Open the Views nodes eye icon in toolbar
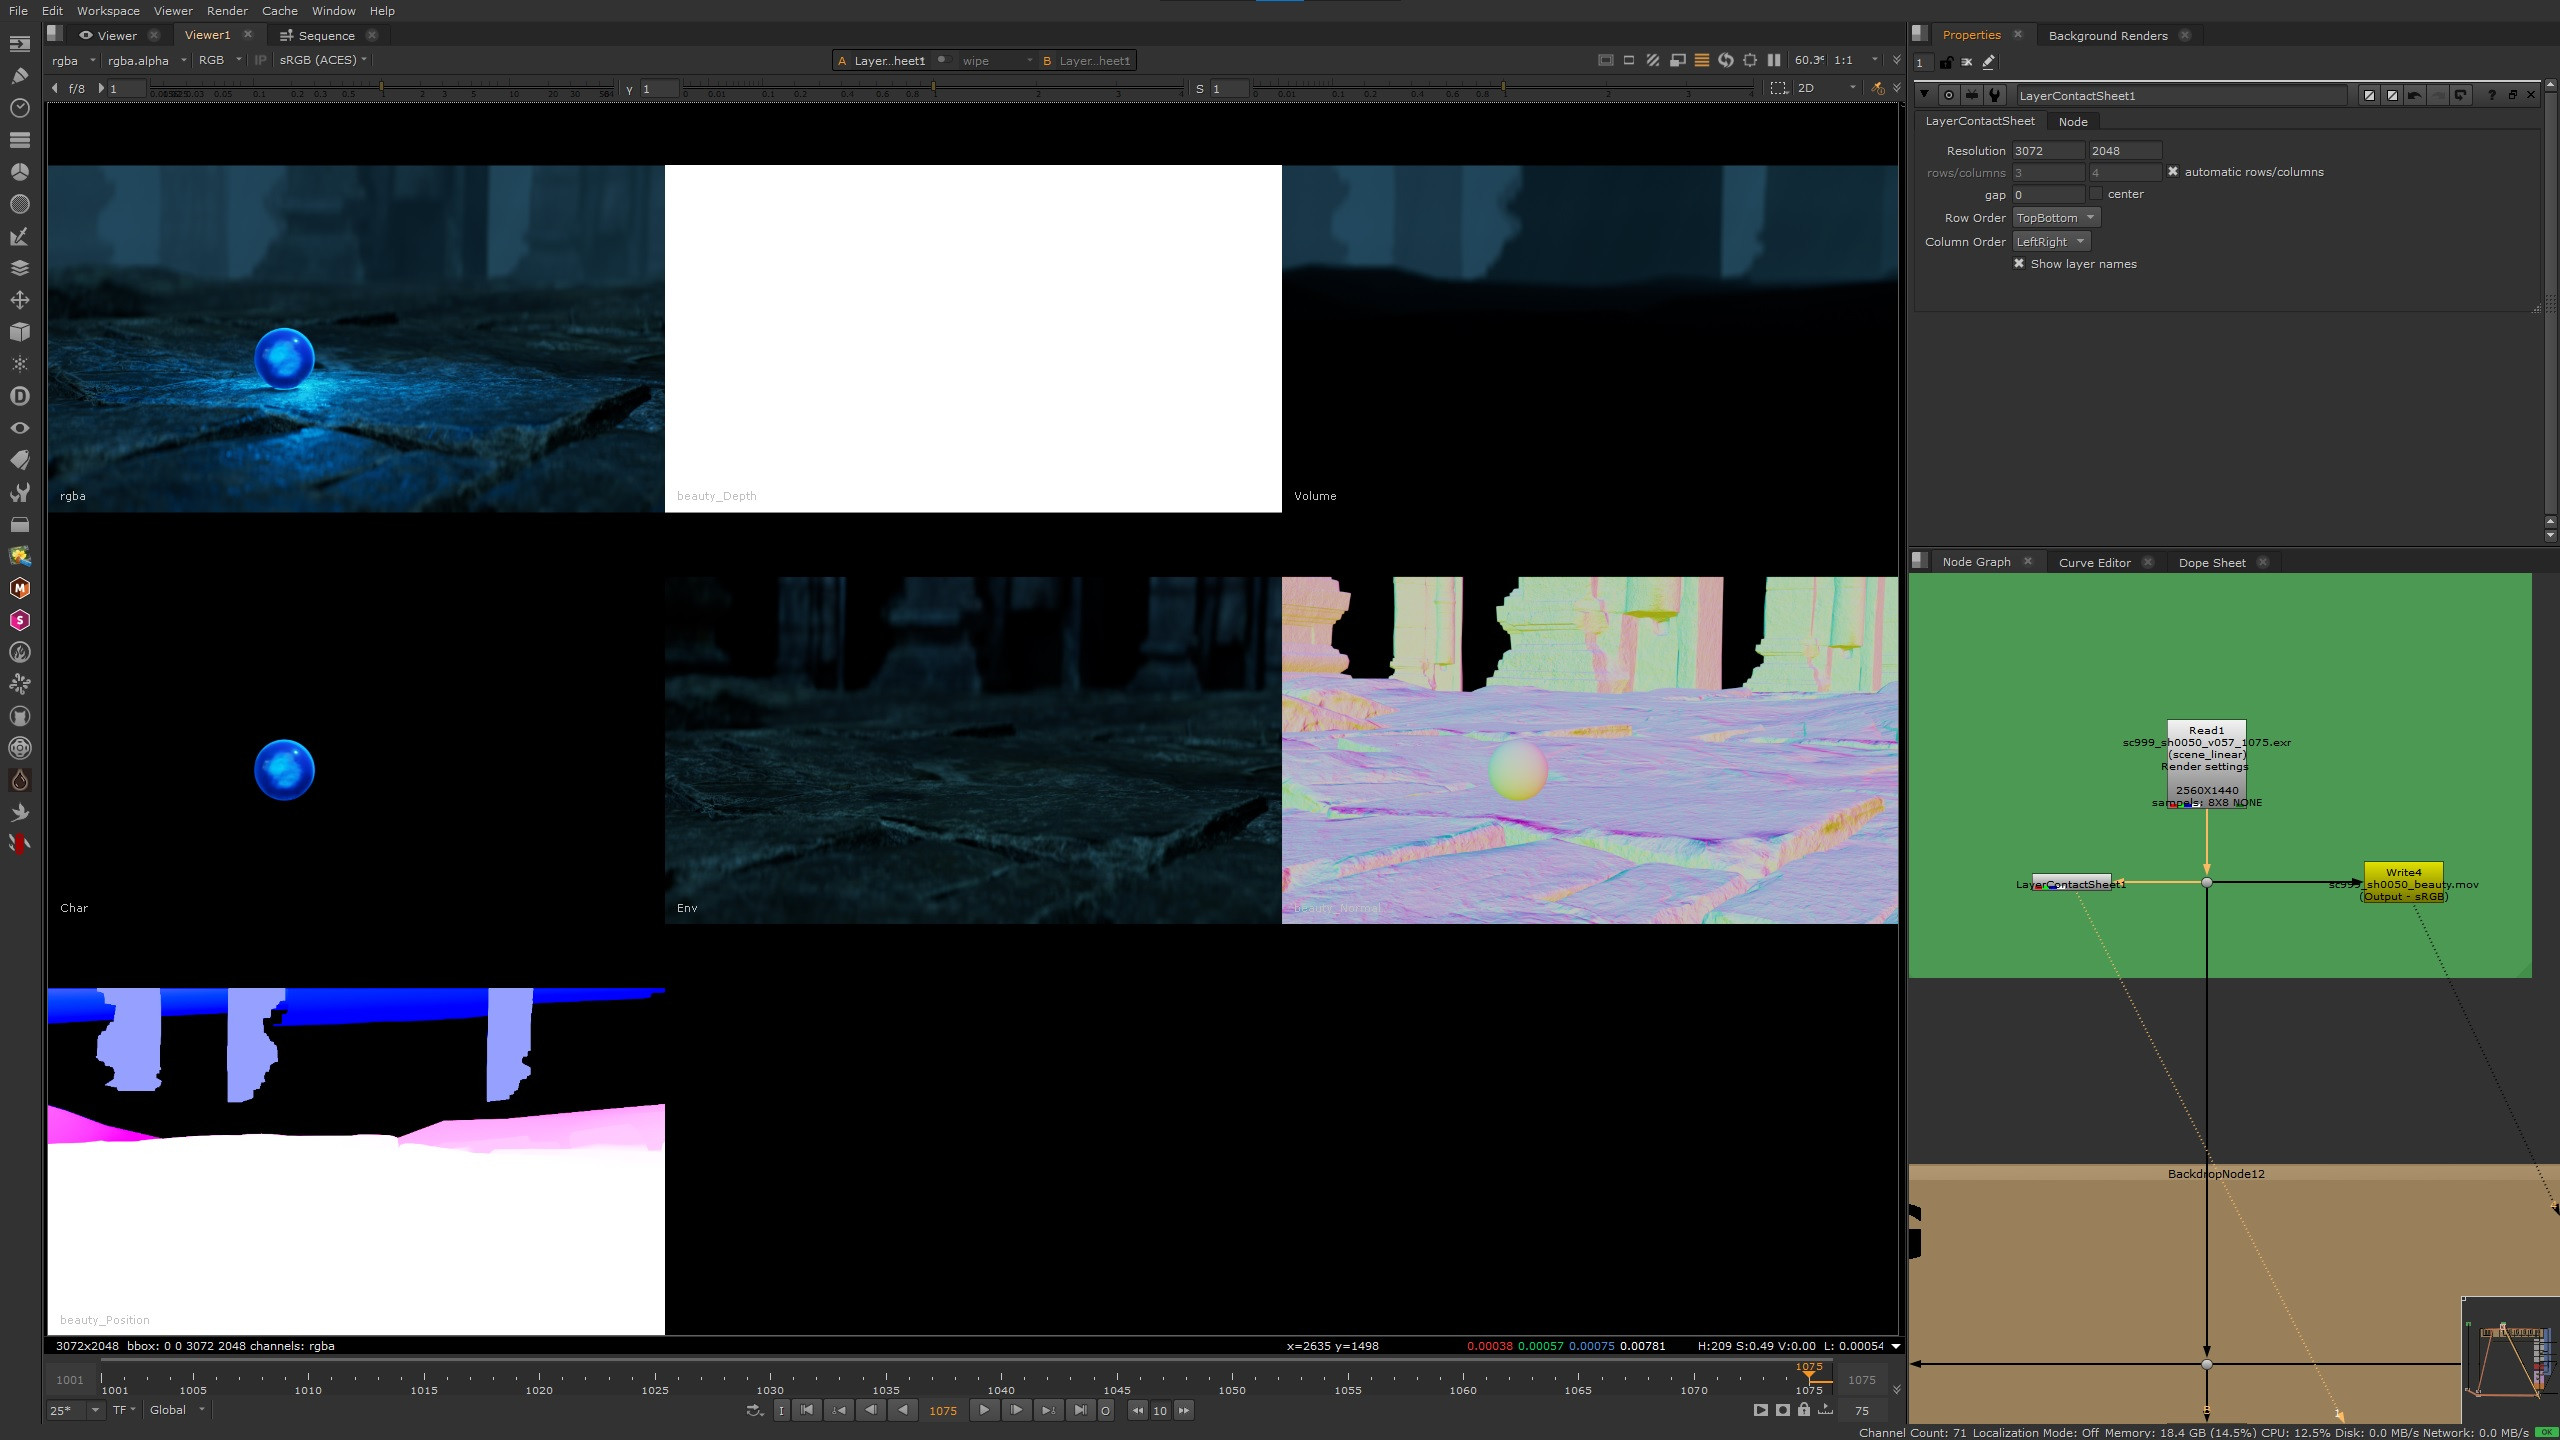 pos(19,428)
